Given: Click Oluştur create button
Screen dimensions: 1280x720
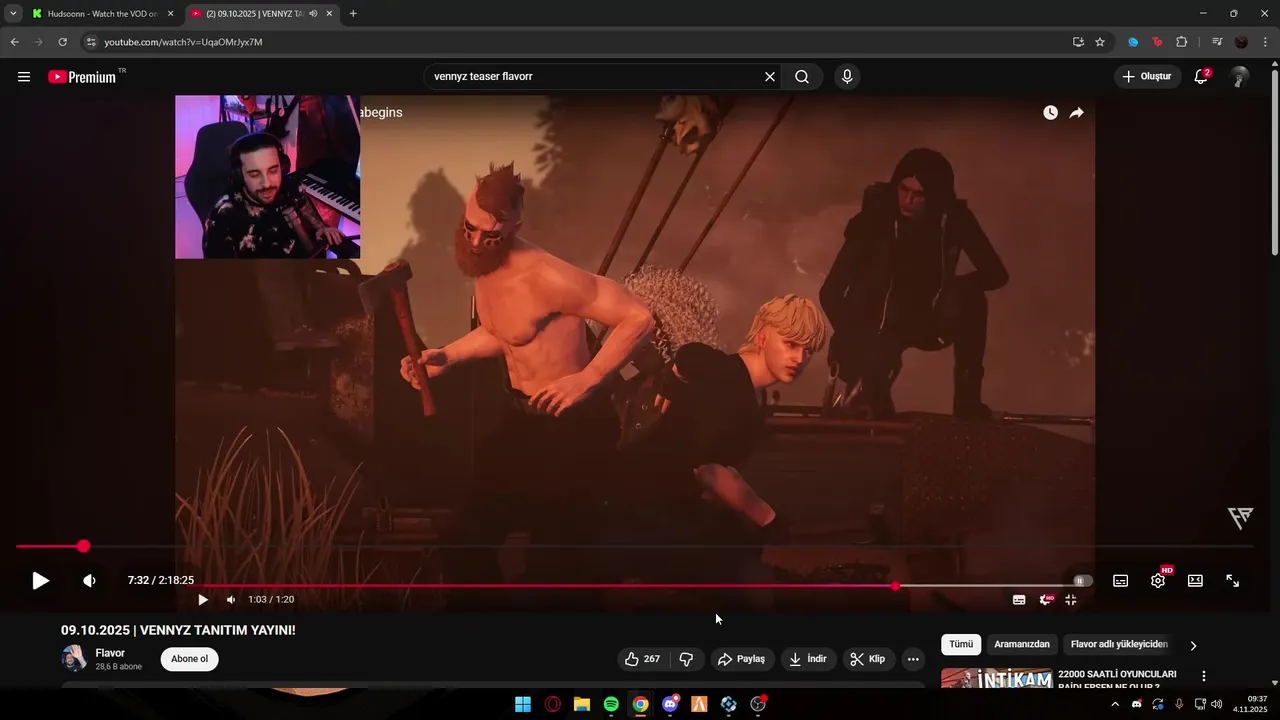Looking at the screenshot, I should click(x=1147, y=77).
